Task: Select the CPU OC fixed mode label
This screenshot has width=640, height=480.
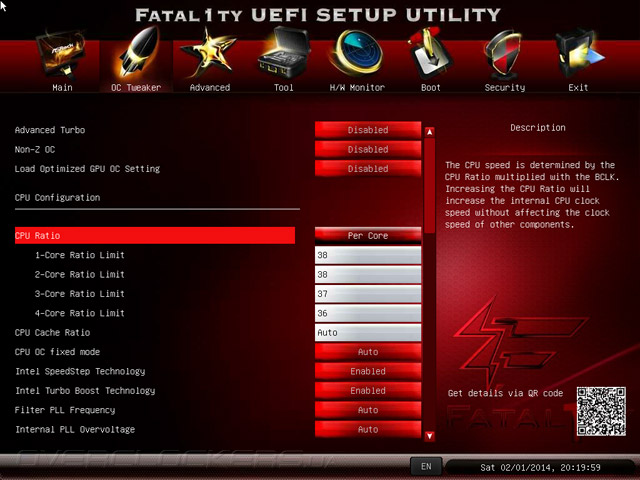Action: pos(57,352)
